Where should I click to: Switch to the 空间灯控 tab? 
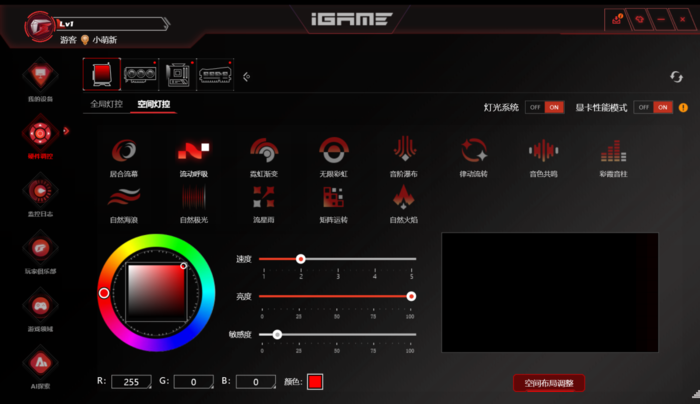pyautogui.click(x=154, y=104)
